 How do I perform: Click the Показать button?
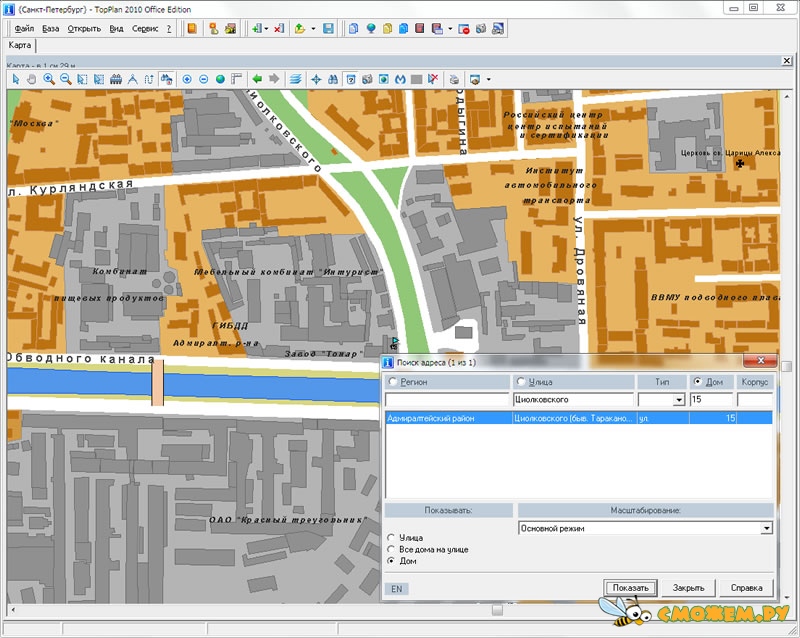click(x=631, y=588)
